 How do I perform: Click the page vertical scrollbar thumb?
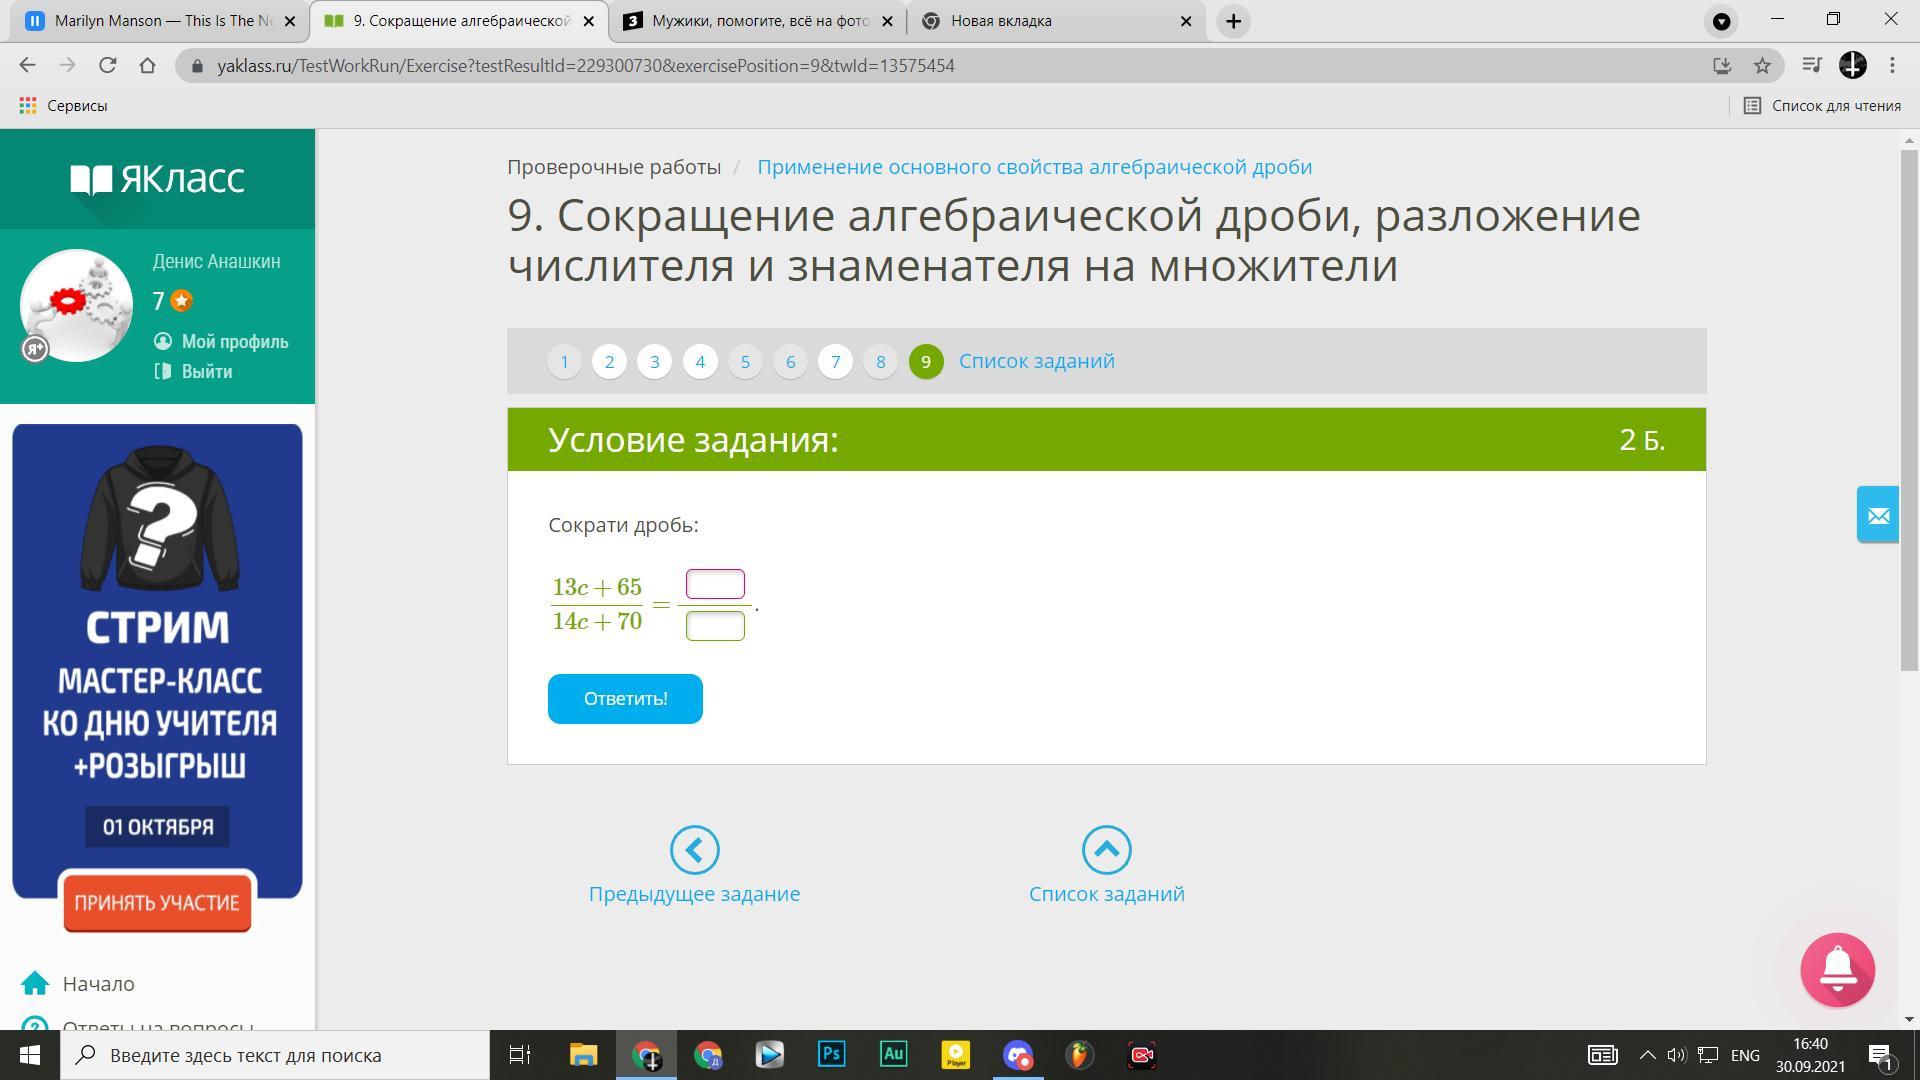(1909, 410)
